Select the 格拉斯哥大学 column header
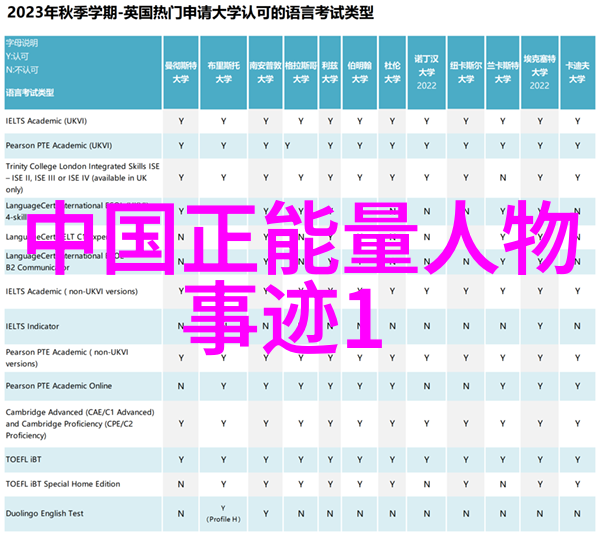 click(x=301, y=73)
